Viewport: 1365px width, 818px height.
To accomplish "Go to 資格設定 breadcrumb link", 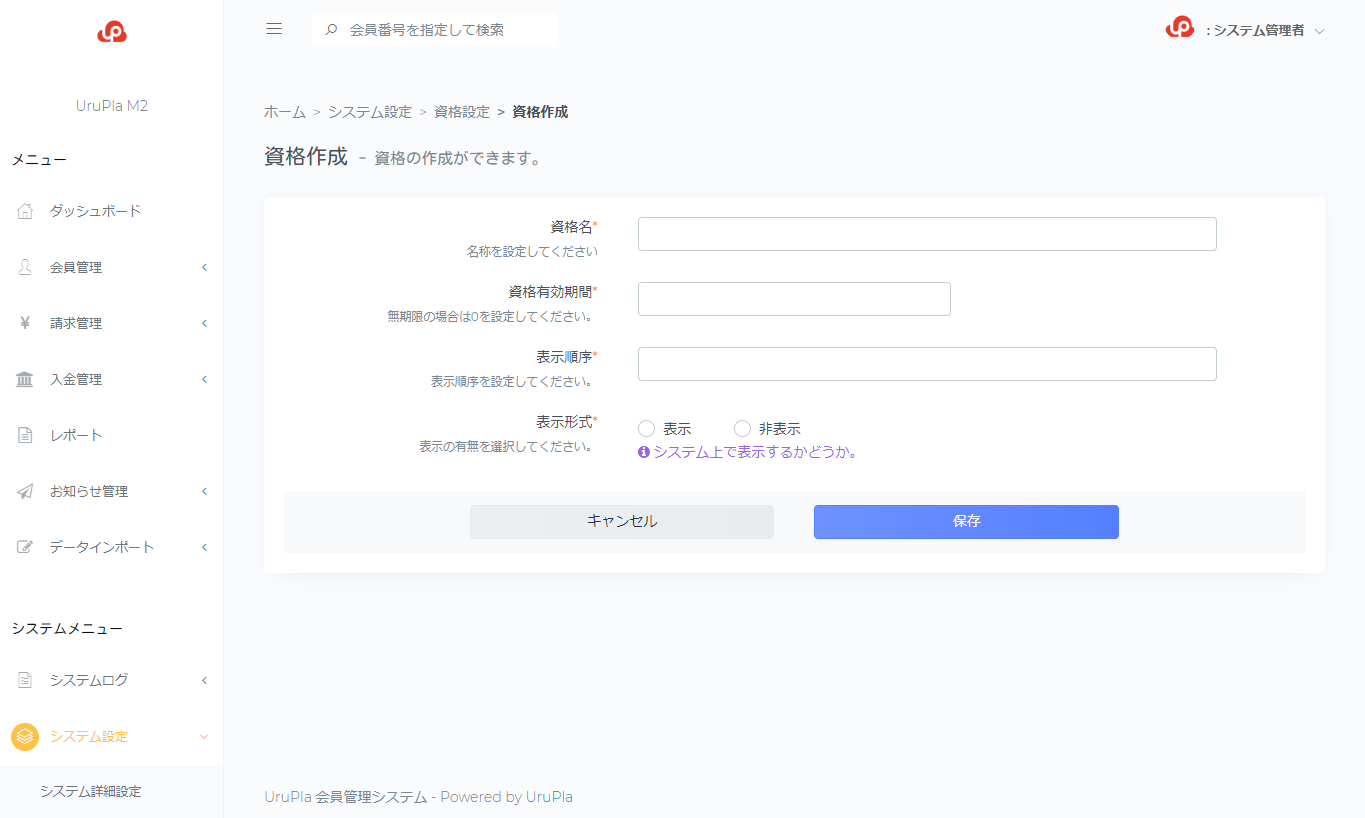I will pyautogui.click(x=462, y=112).
